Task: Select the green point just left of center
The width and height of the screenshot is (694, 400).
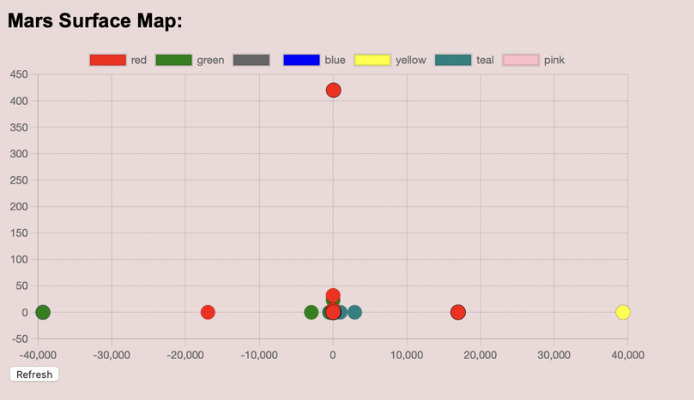Action: pyautogui.click(x=311, y=312)
